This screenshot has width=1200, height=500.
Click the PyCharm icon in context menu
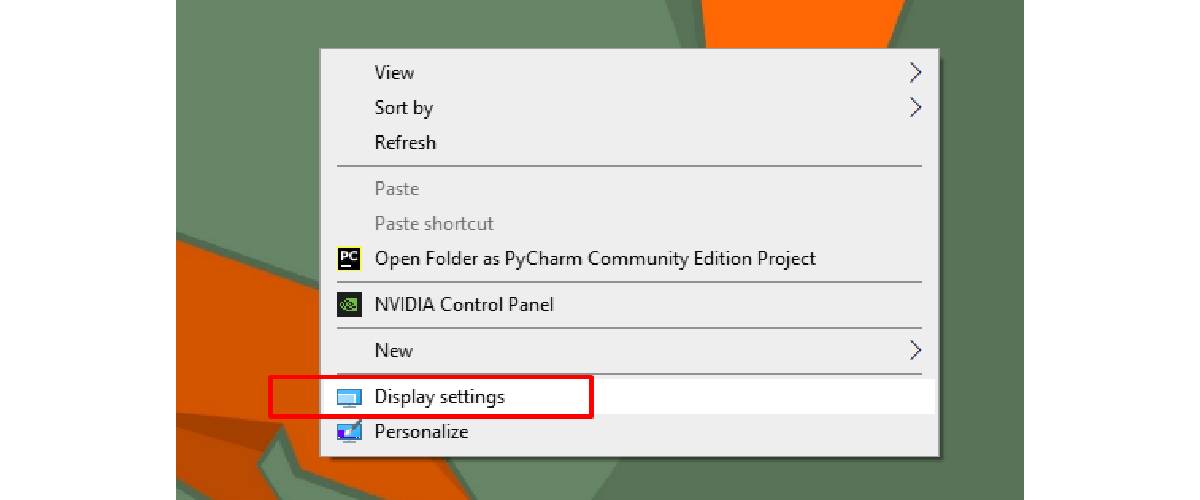click(348, 259)
